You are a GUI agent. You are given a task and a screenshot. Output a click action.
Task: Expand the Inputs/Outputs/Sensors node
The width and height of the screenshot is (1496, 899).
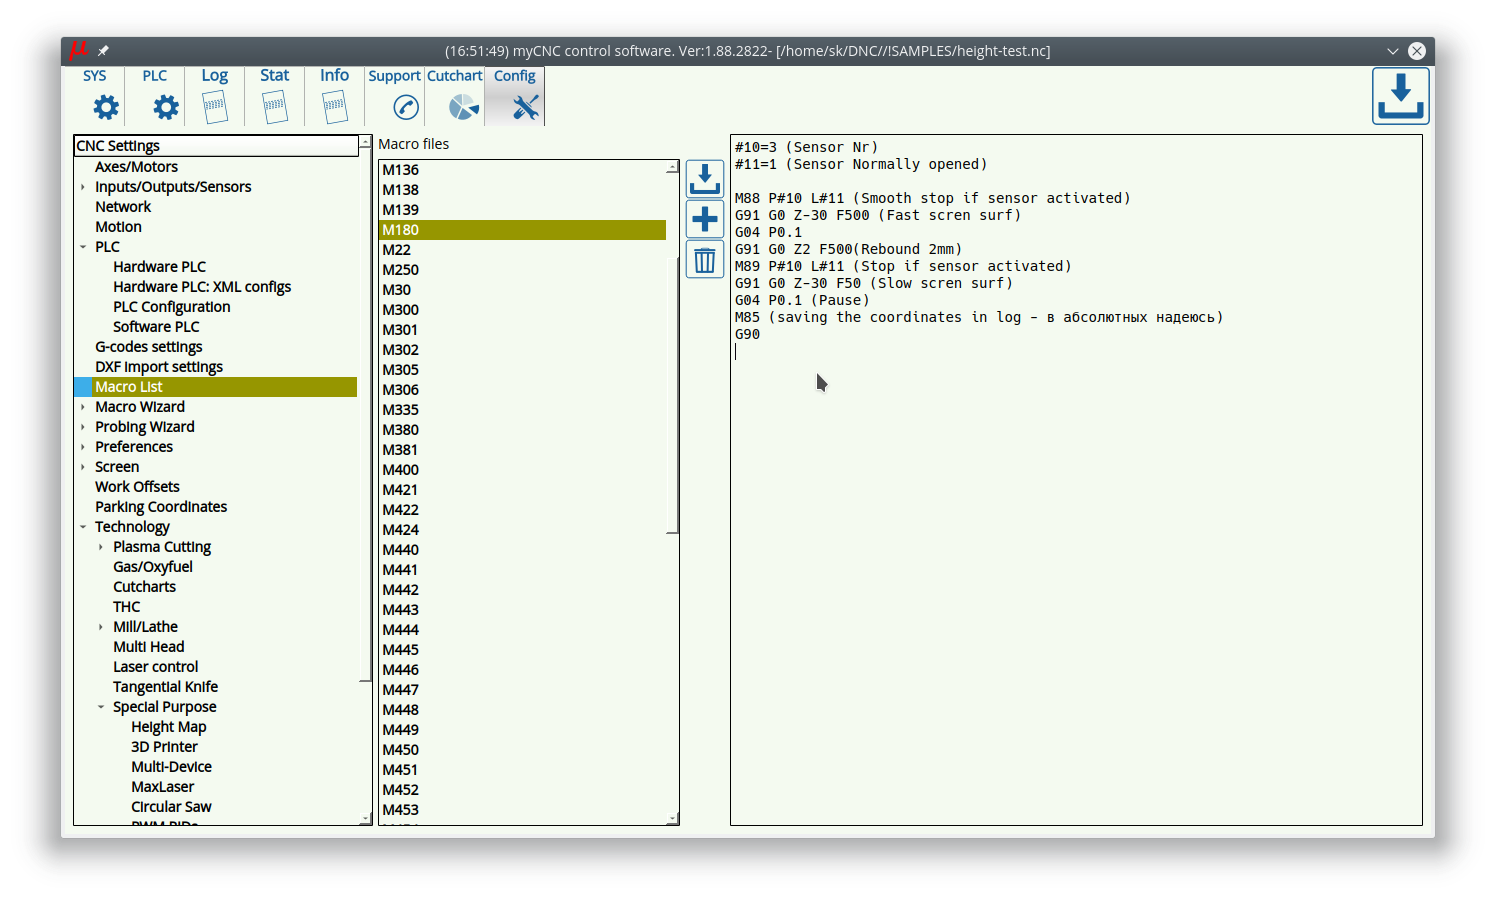[x=83, y=187]
